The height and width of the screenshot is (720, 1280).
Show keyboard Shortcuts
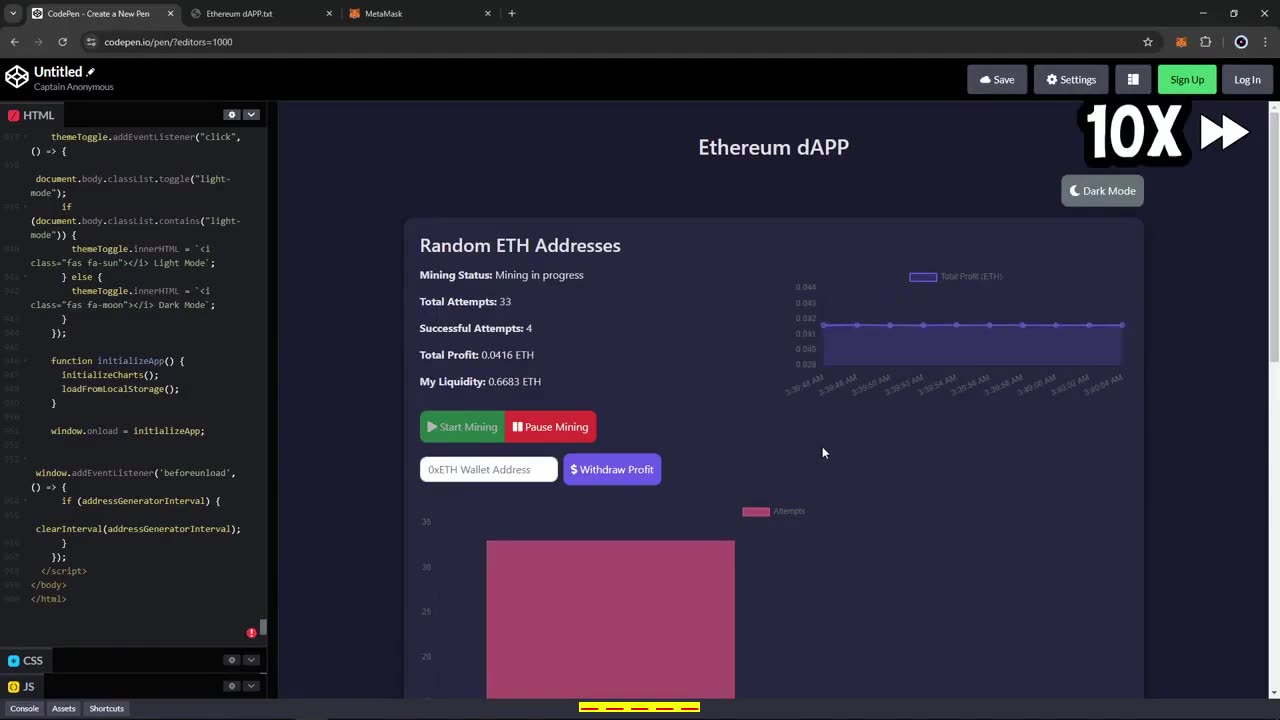106,708
